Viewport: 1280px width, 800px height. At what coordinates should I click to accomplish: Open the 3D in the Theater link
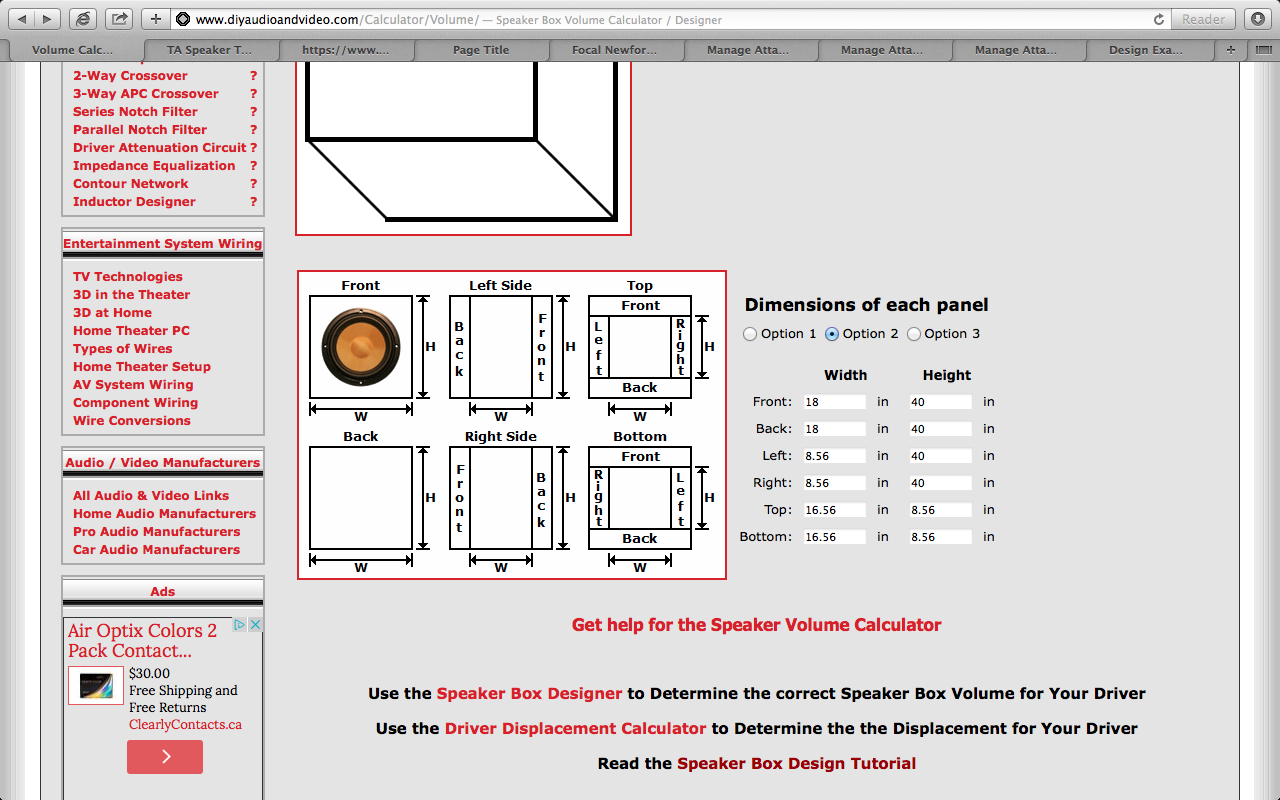coord(131,295)
